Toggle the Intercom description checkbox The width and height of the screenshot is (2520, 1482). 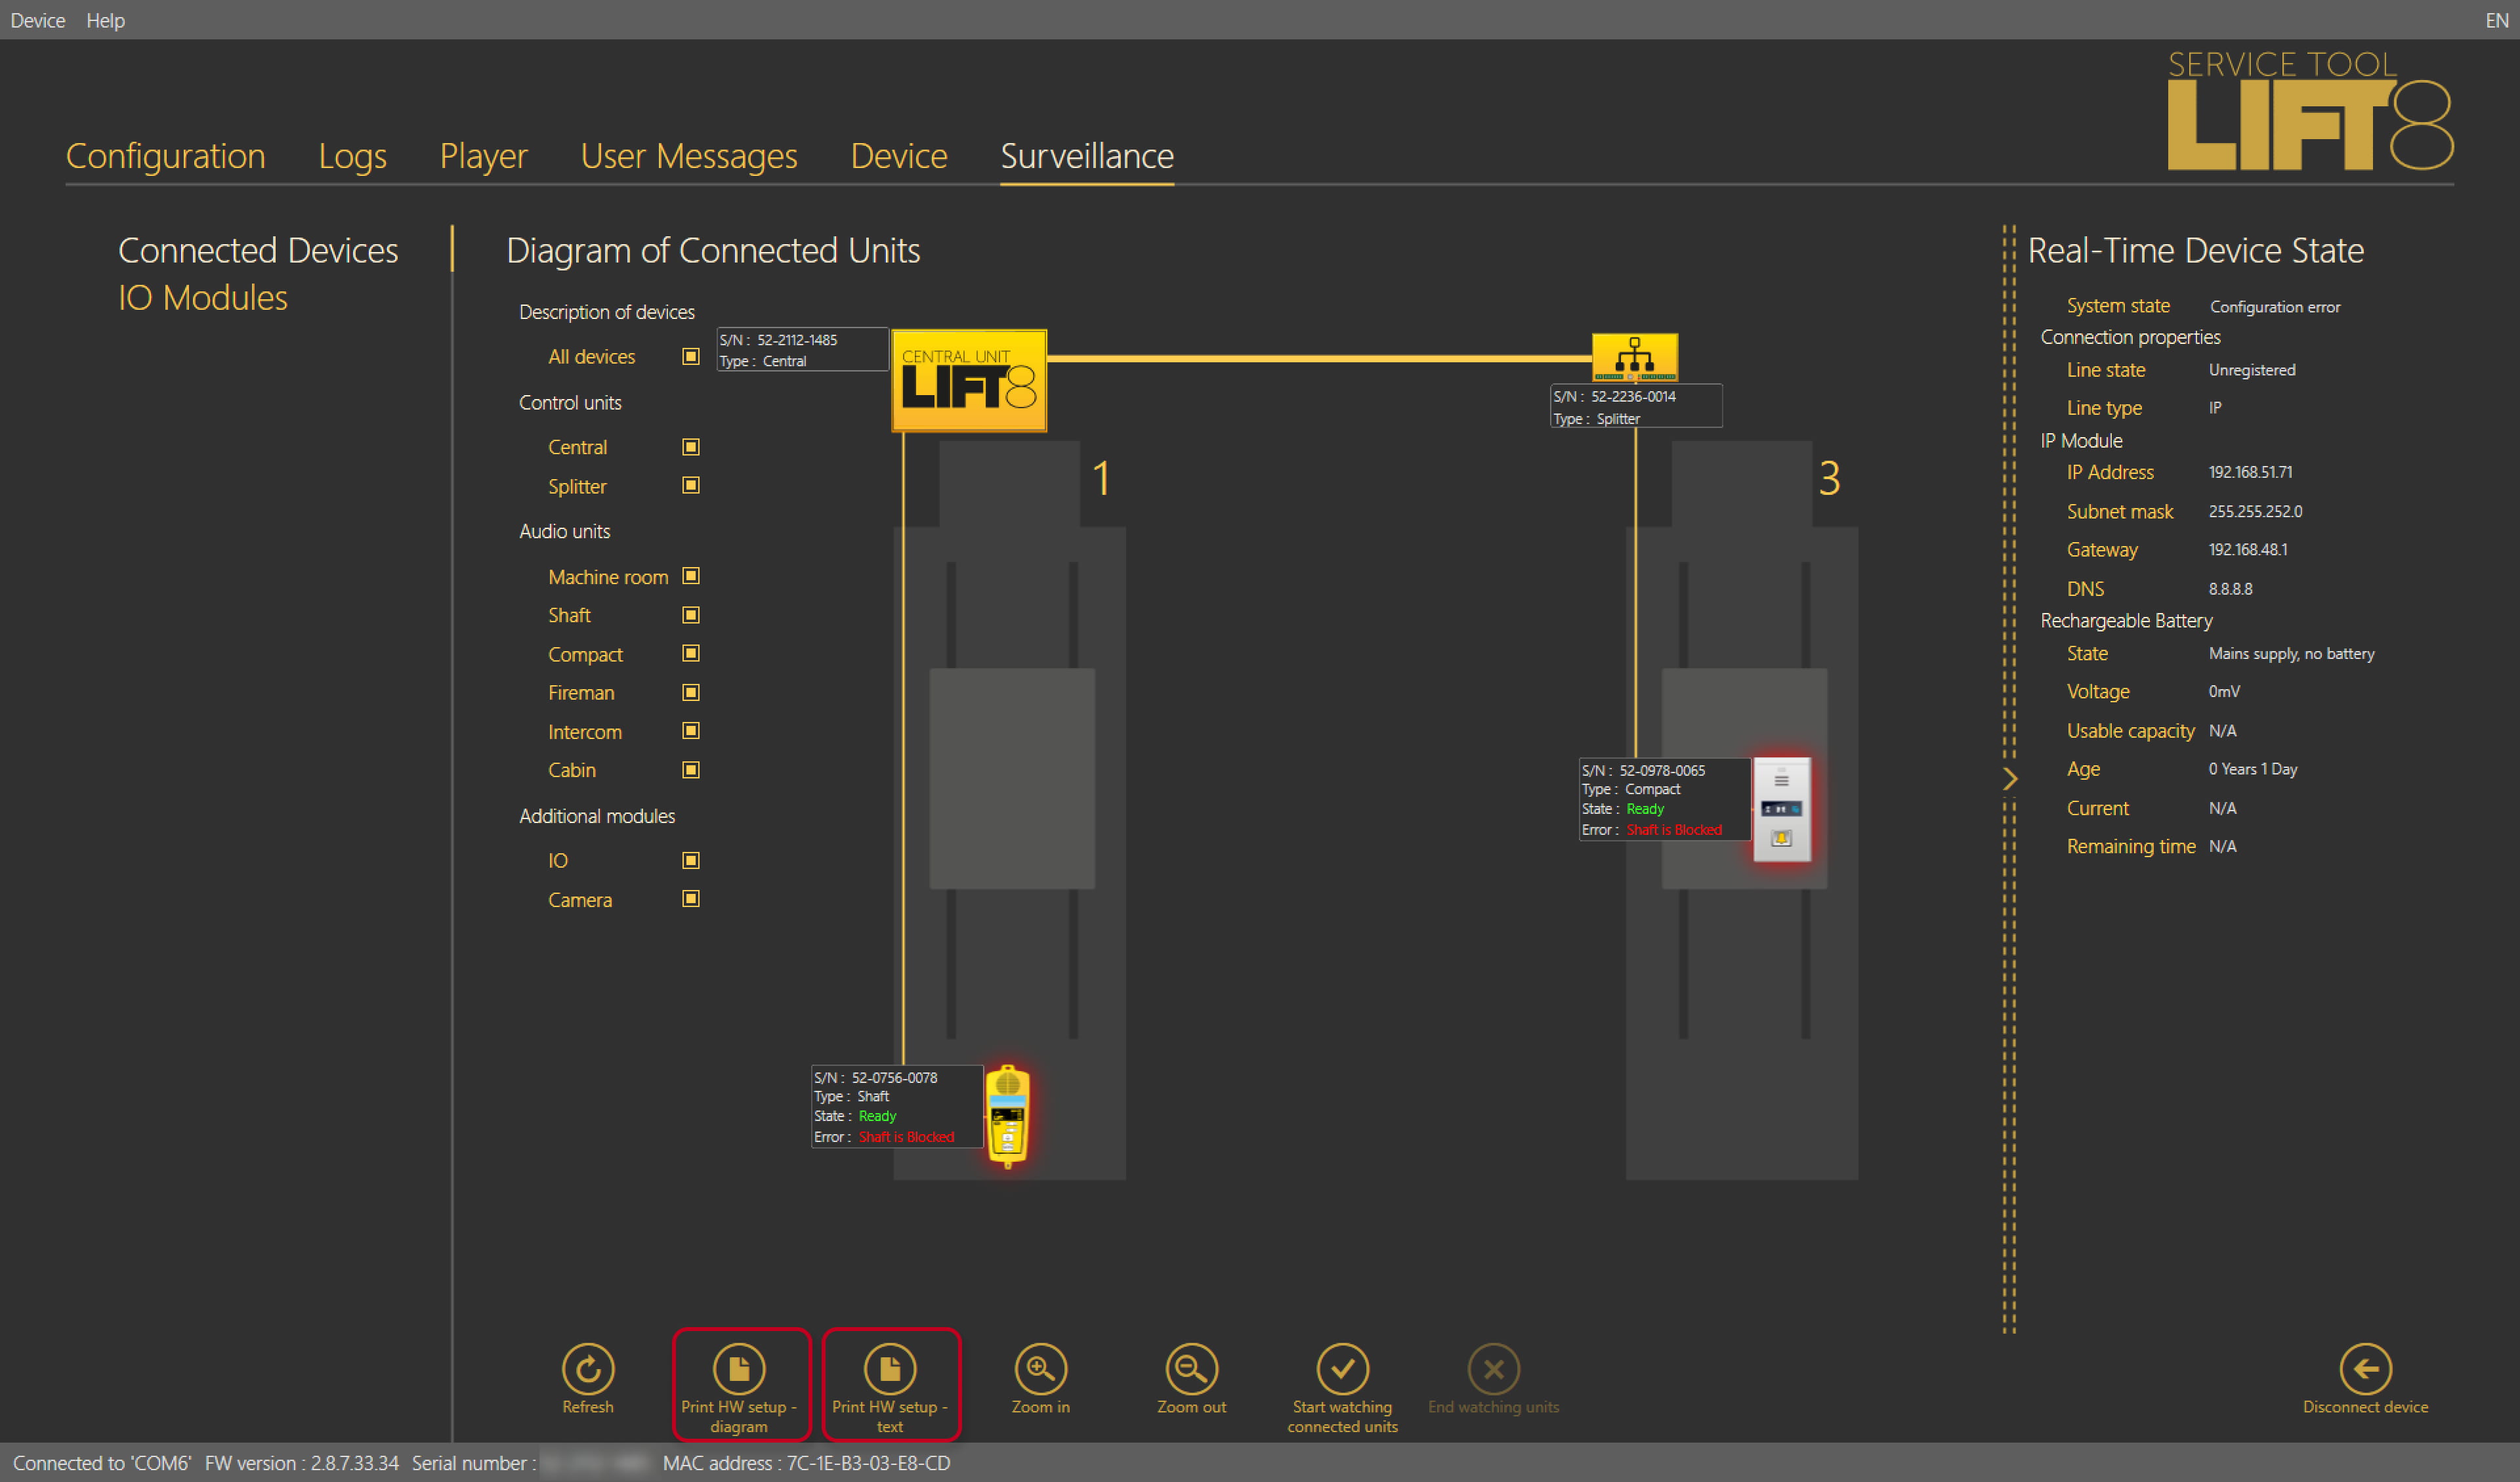coord(690,731)
